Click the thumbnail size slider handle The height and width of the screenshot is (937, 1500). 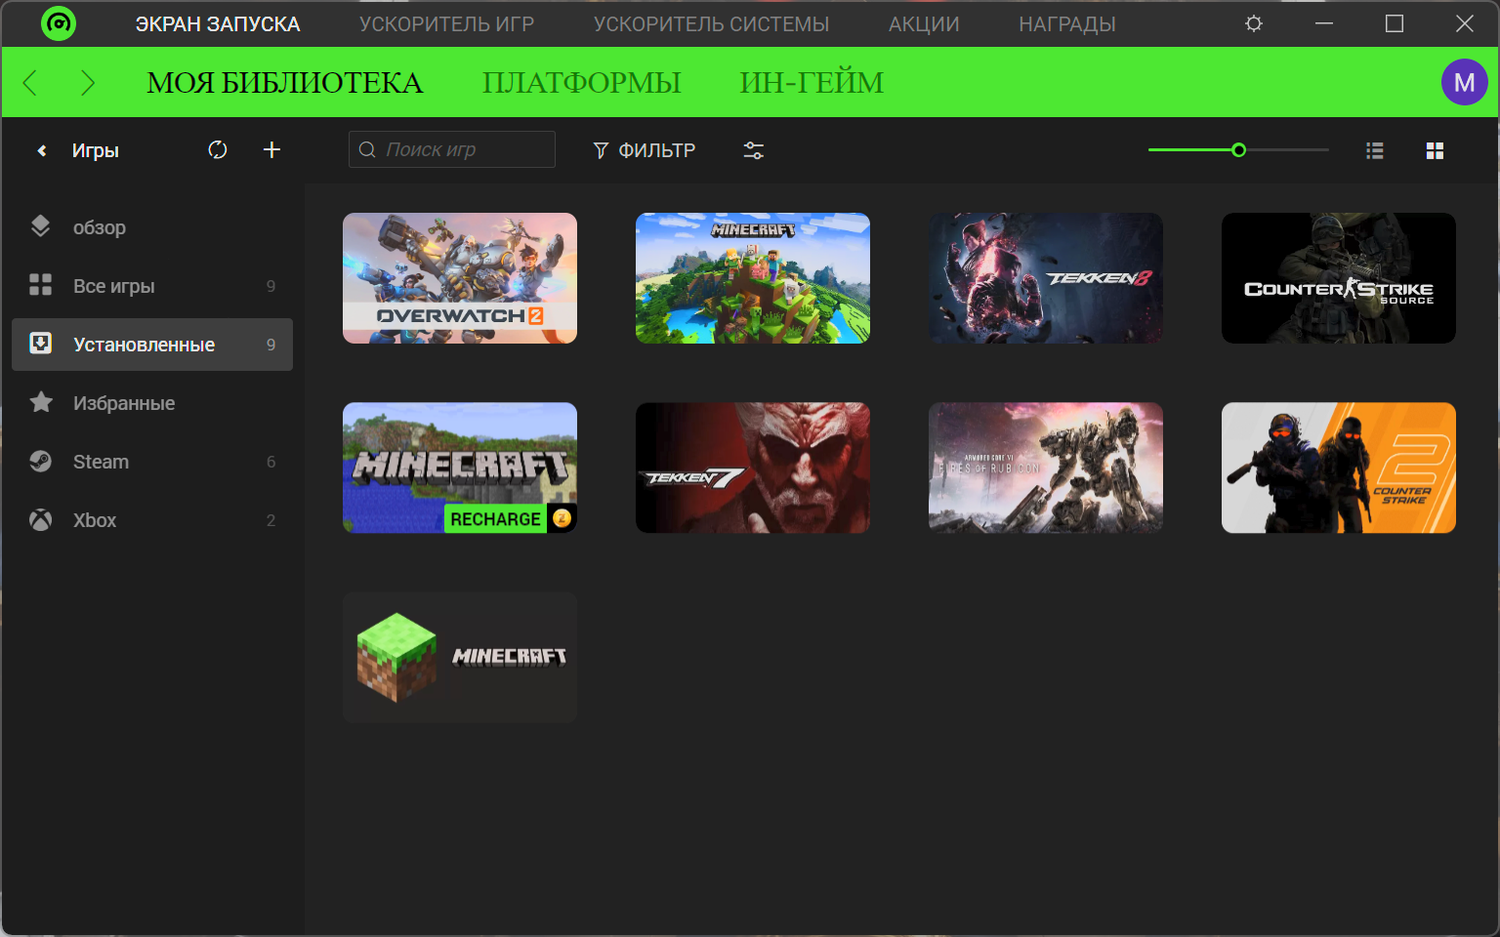(x=1239, y=150)
